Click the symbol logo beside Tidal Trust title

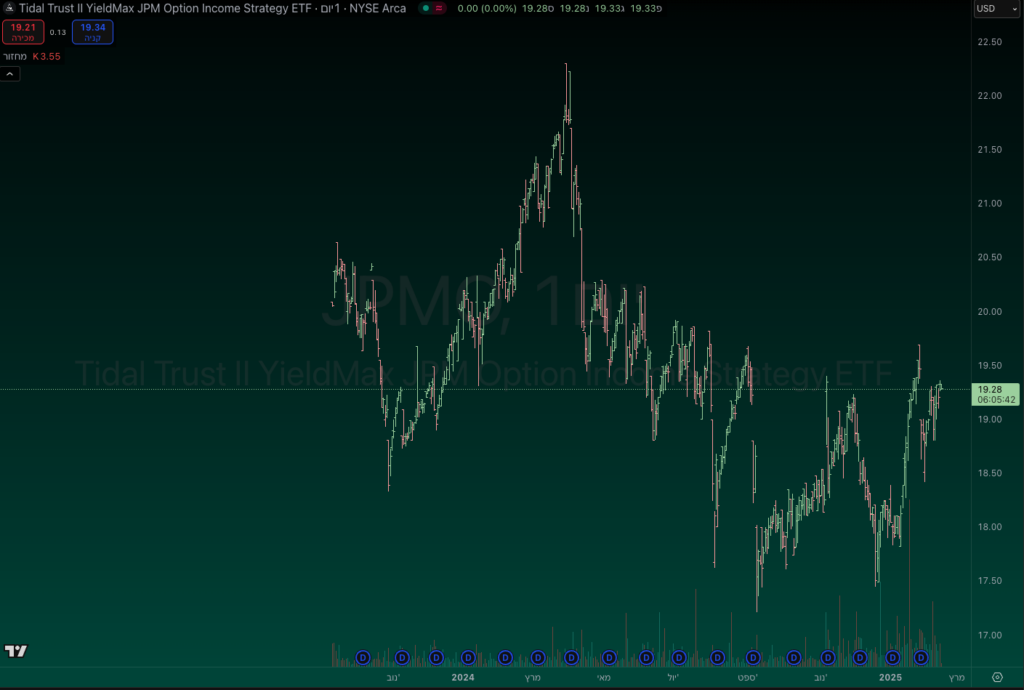[10, 8]
